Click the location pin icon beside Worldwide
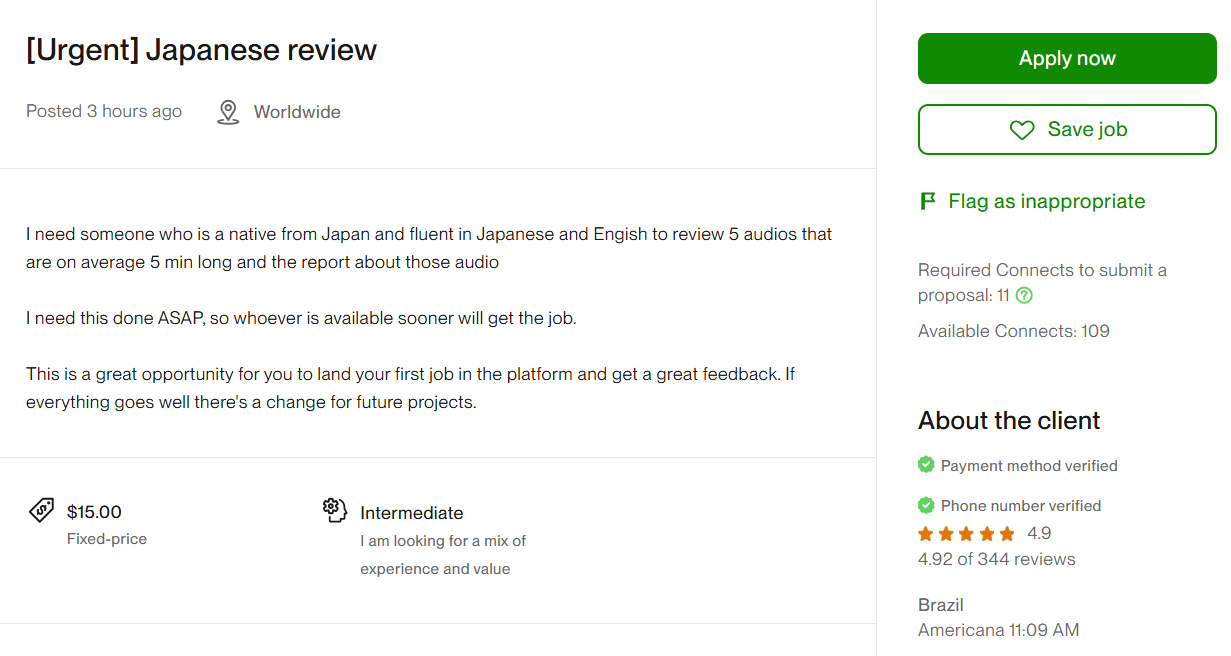 (x=228, y=112)
